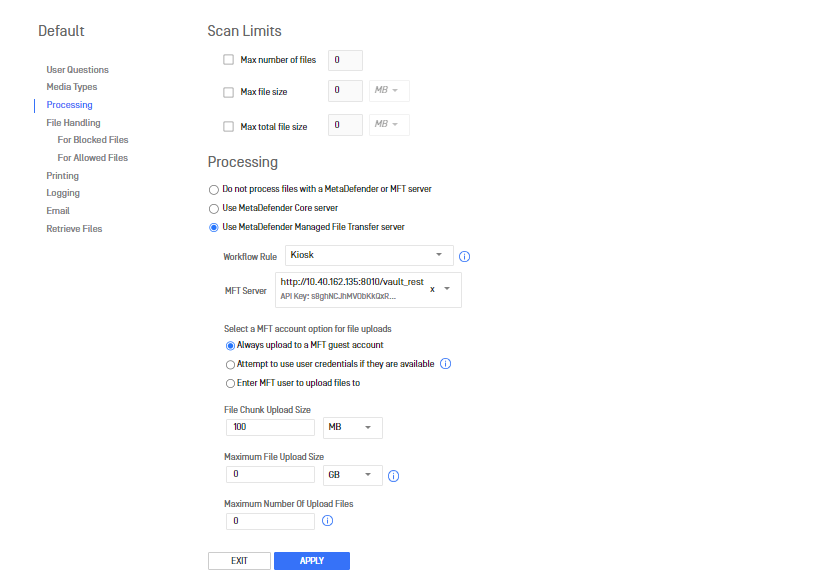Viewport: 820px width, 587px height.
Task: Open For Allowed Files sub-item
Action: [93, 157]
